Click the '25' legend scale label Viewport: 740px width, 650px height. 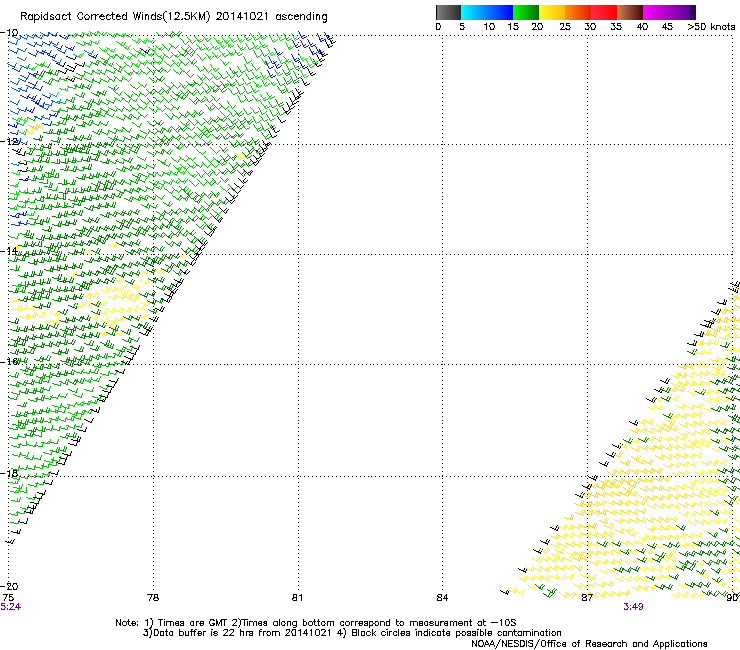click(x=565, y=27)
